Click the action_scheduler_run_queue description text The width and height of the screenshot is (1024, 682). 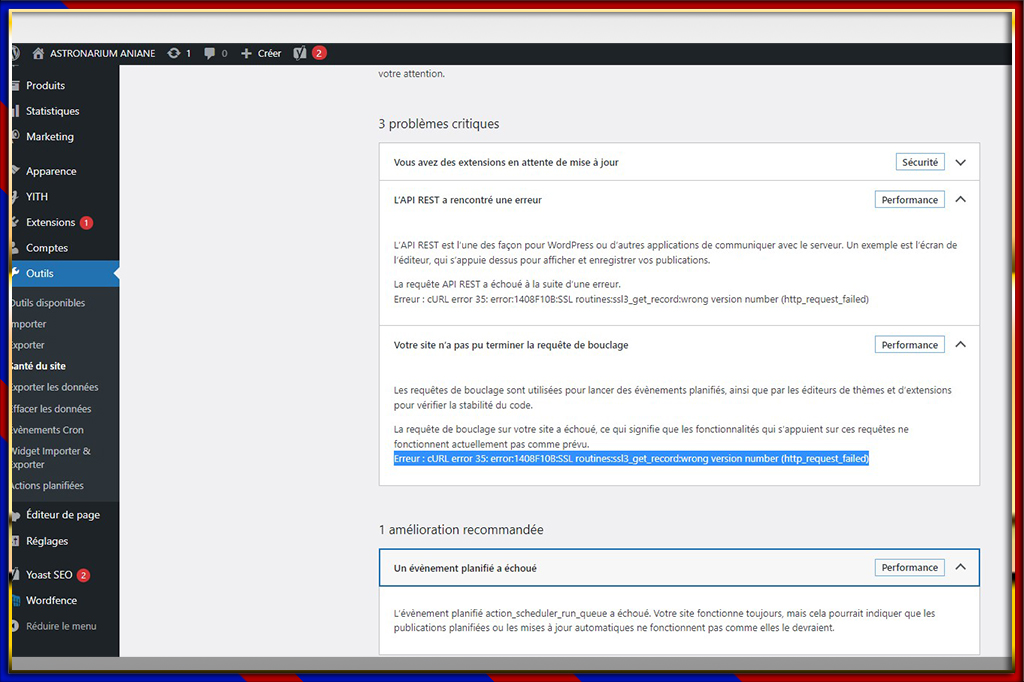664,621
